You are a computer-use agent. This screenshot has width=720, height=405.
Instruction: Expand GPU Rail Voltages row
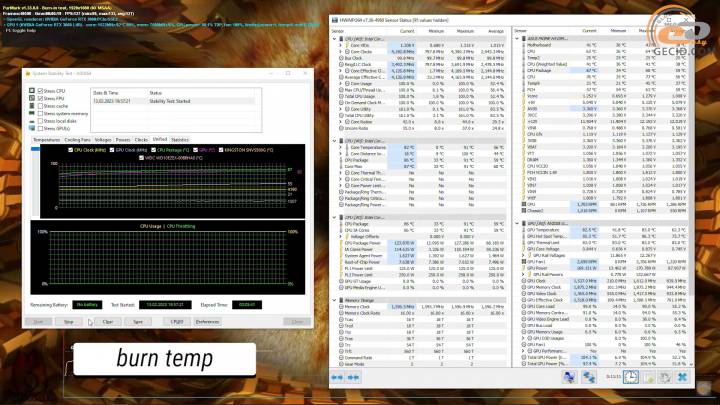click(x=523, y=255)
